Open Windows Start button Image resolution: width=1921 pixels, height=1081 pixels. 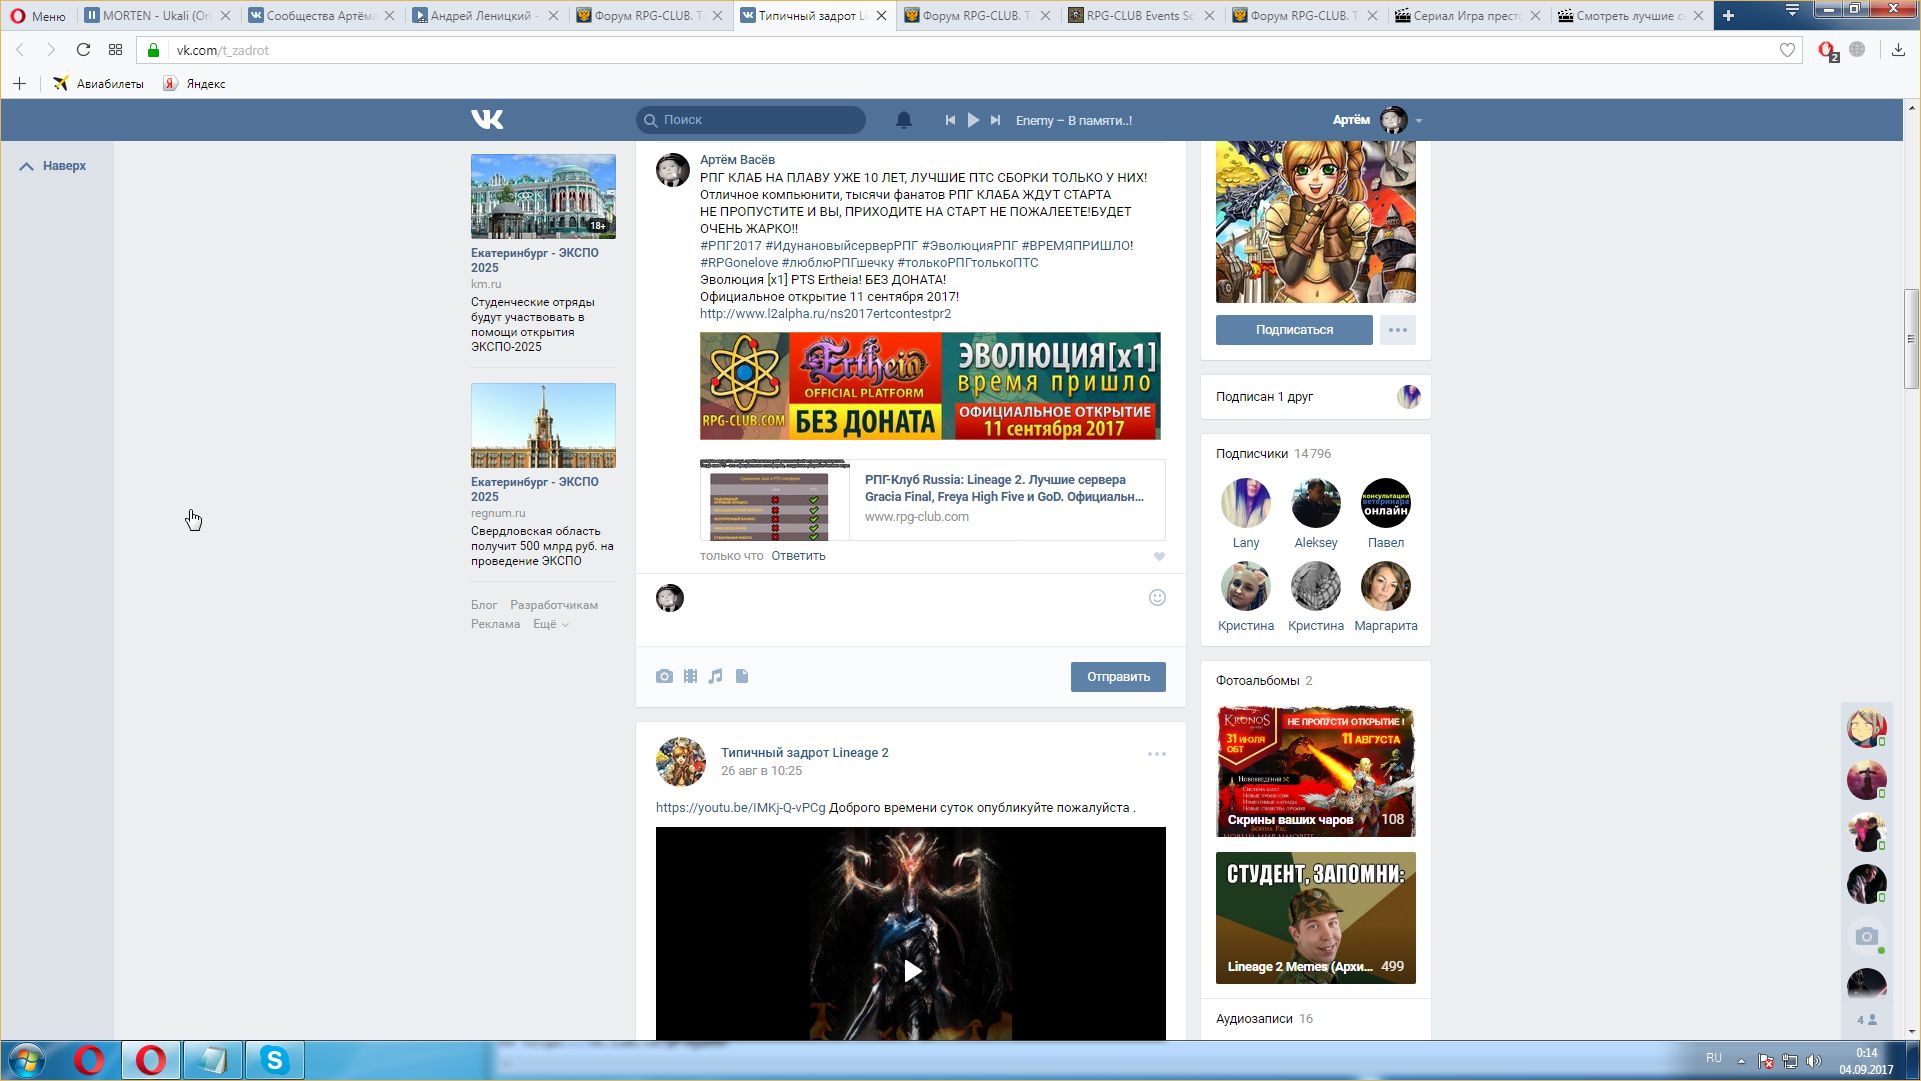(28, 1060)
